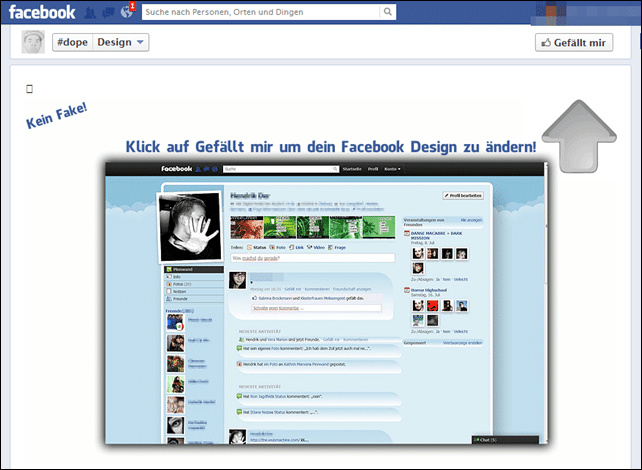
Task: Click the 'Status' share option in preview
Action: coord(257,247)
